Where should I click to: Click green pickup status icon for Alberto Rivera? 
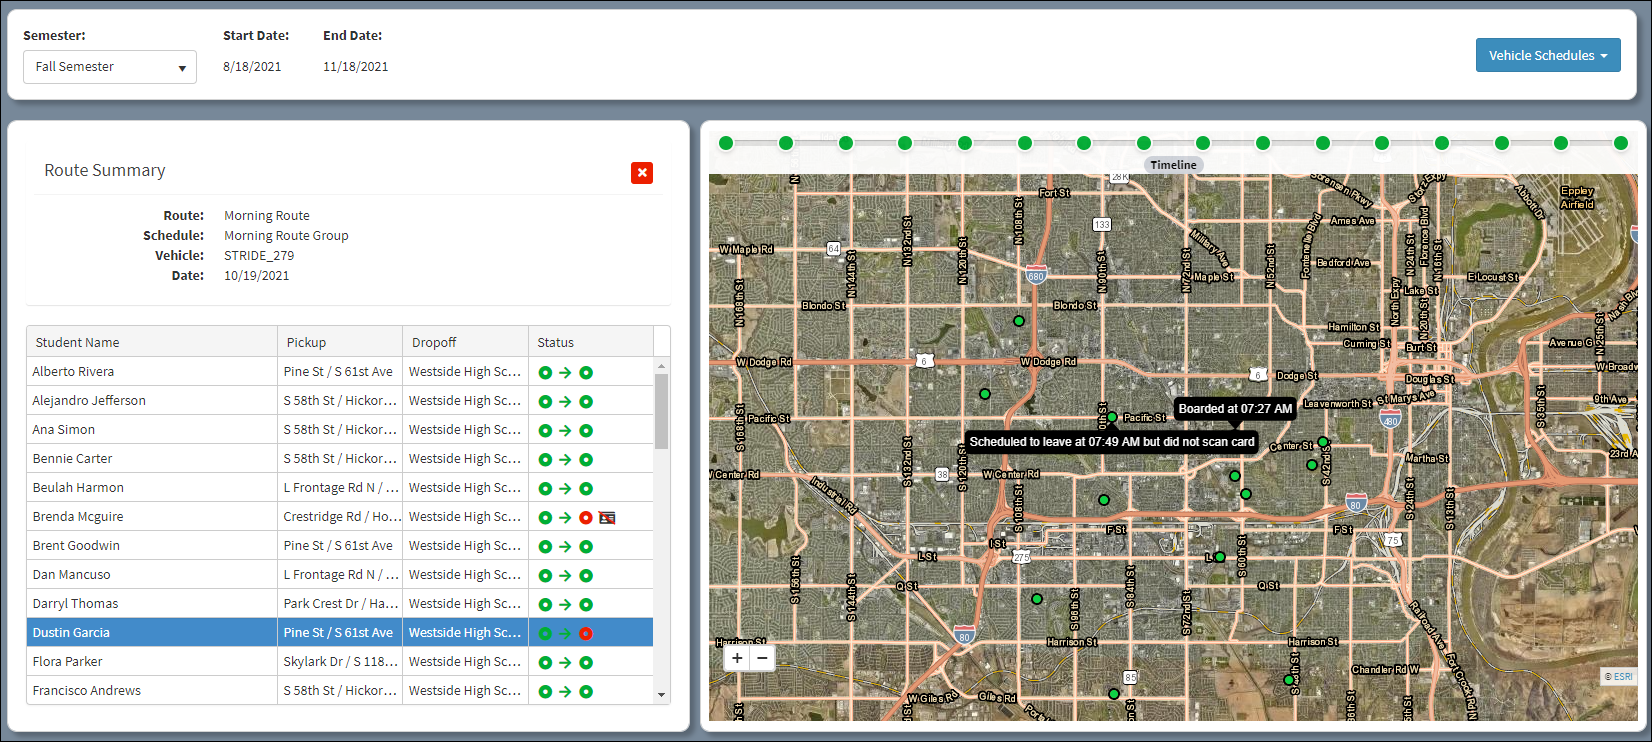(545, 372)
